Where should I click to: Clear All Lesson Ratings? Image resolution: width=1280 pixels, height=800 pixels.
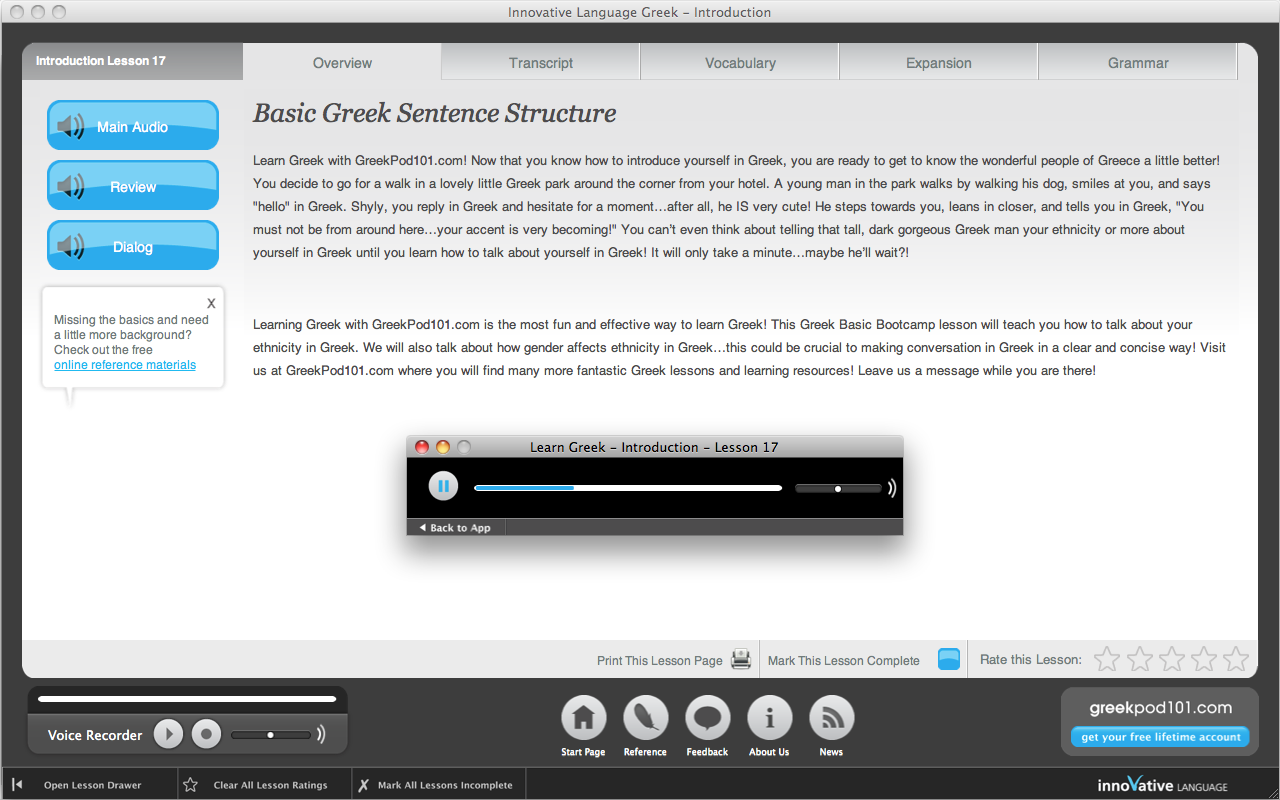pos(265,785)
